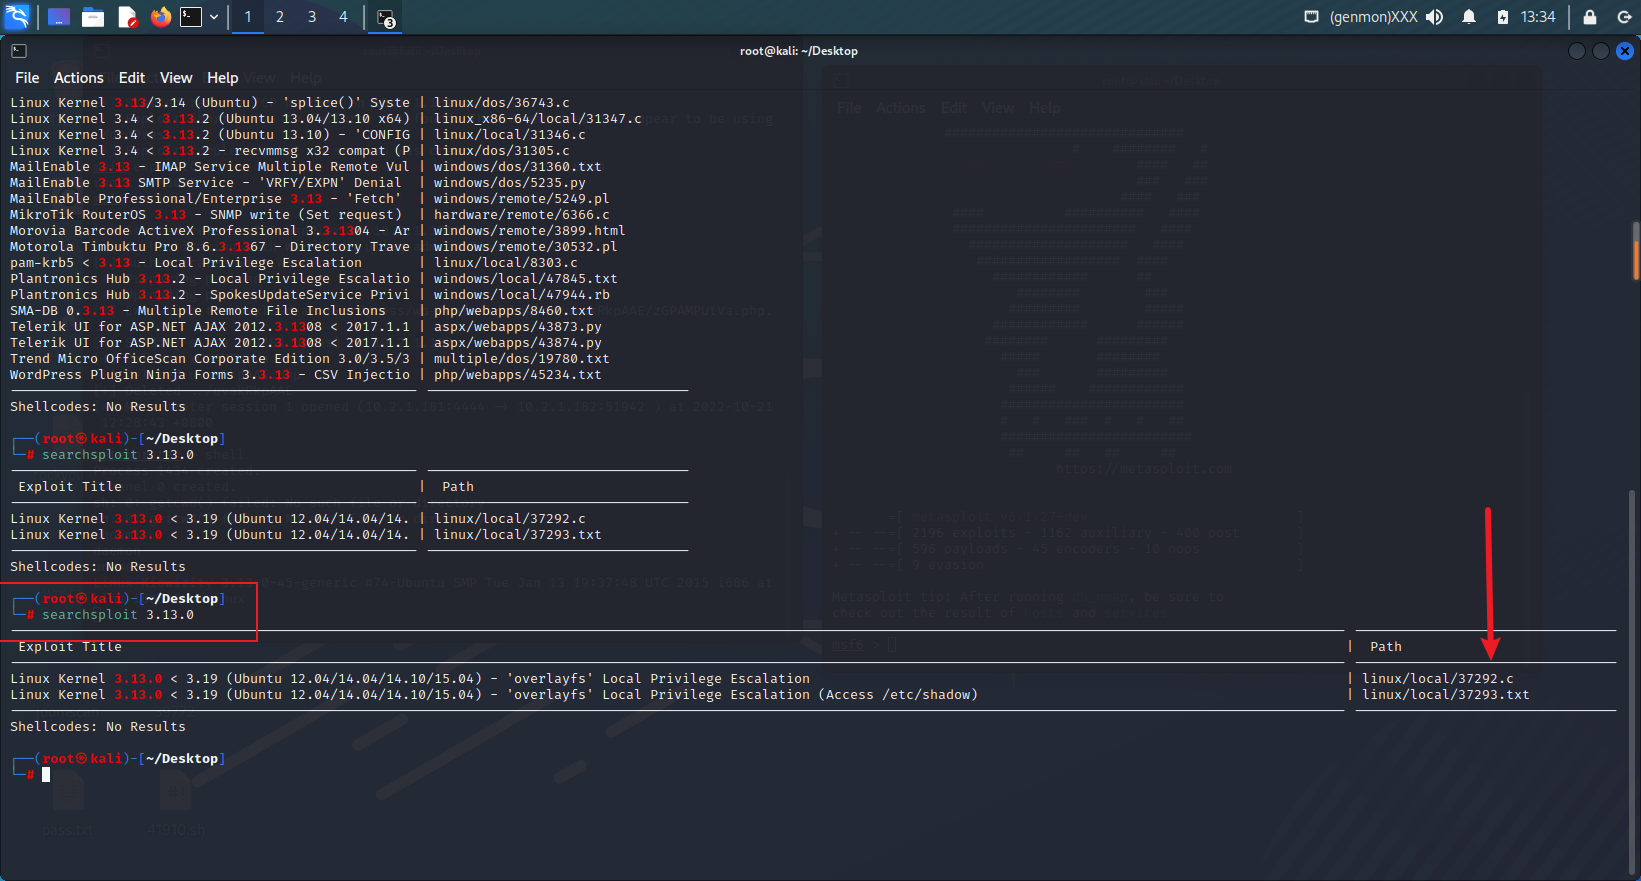Click path linux/local/37292.c in wide results
The width and height of the screenshot is (1641, 881).
[x=1437, y=679]
